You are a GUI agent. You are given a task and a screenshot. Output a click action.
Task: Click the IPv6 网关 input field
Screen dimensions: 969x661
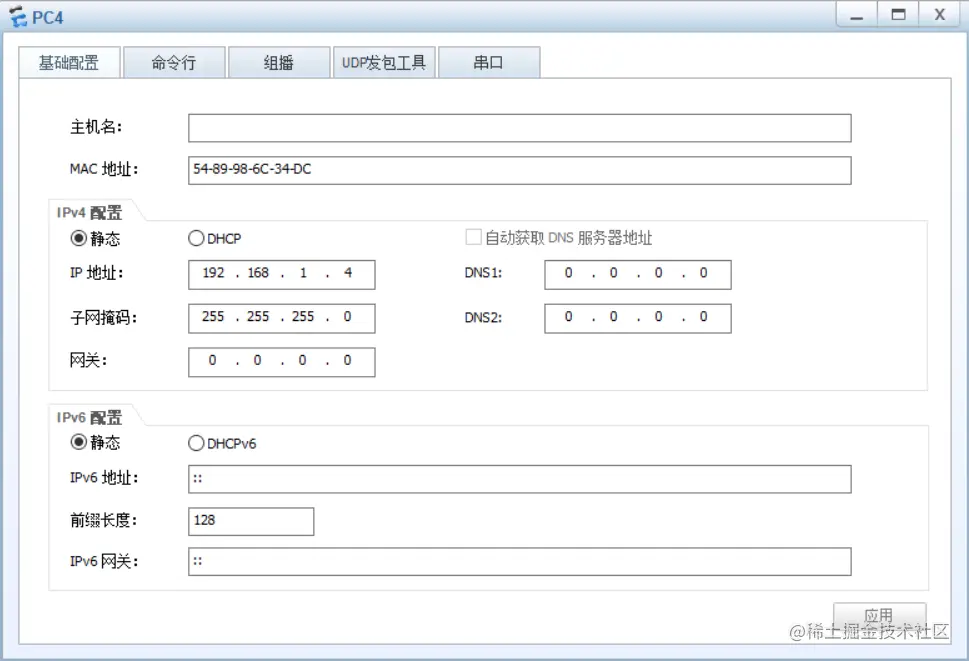pos(520,562)
